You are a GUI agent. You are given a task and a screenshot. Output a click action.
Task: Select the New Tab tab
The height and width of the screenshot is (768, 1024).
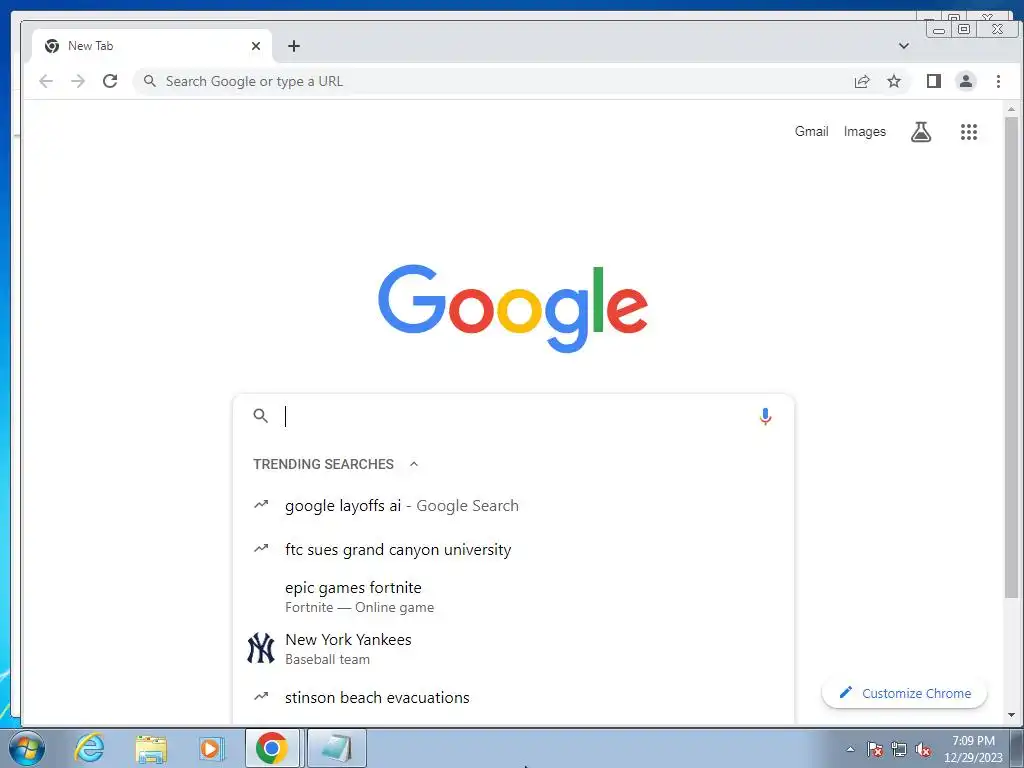click(x=152, y=46)
